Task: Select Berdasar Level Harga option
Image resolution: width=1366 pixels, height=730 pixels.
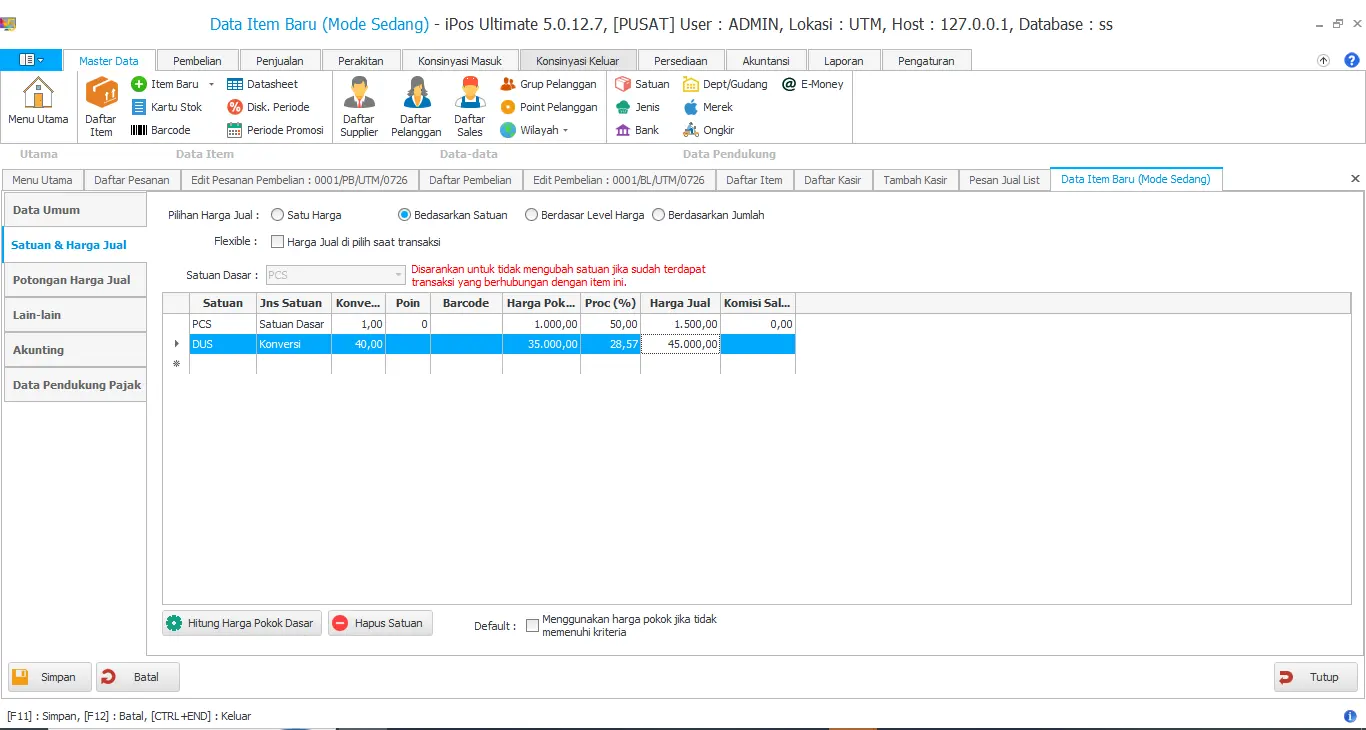Action: [x=532, y=215]
